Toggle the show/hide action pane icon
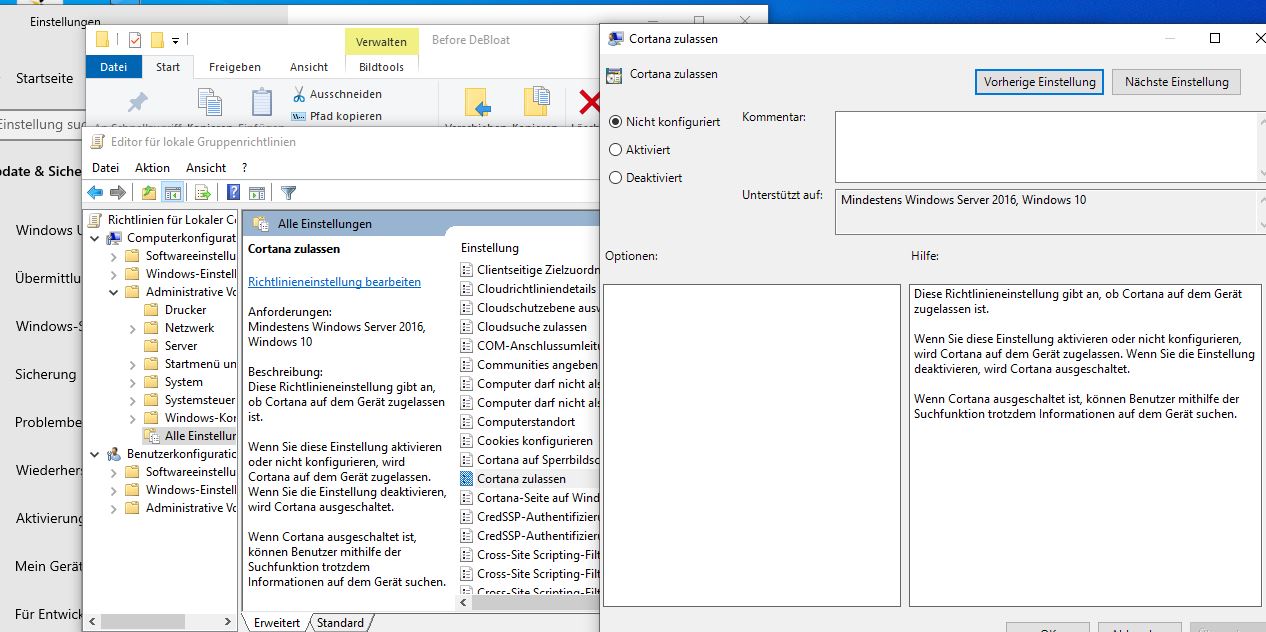This screenshot has width=1266, height=632. click(x=256, y=192)
